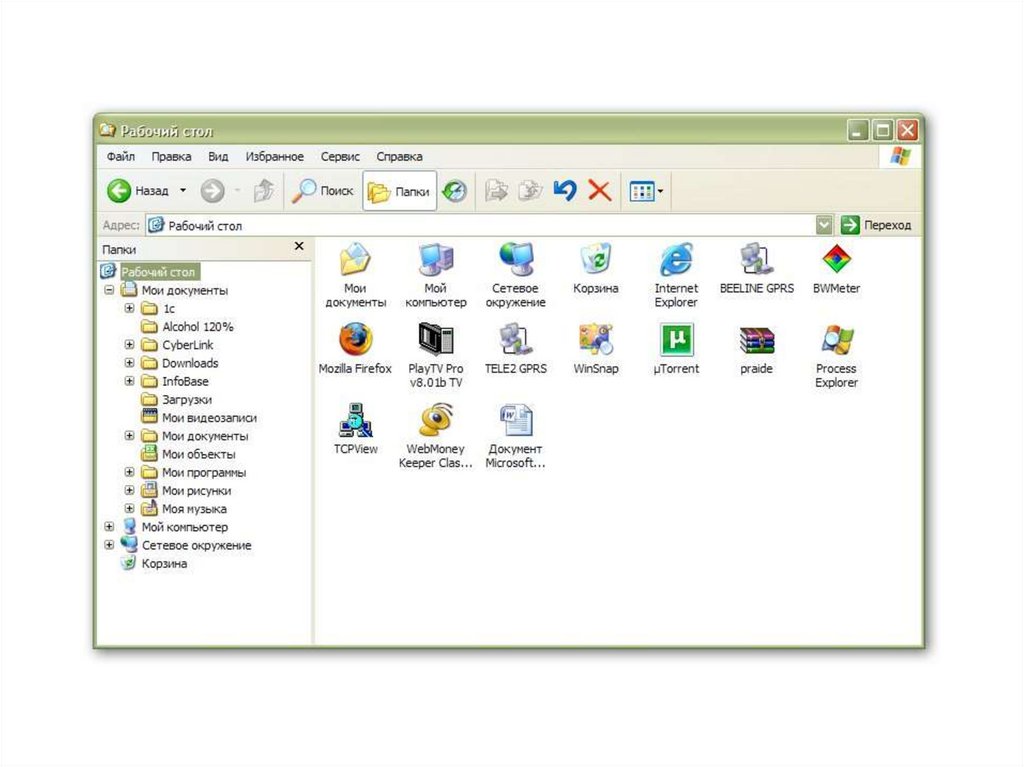Expand the Мой компьютер tree node
Viewport: 1024px width, 767px height.
click(x=110, y=527)
